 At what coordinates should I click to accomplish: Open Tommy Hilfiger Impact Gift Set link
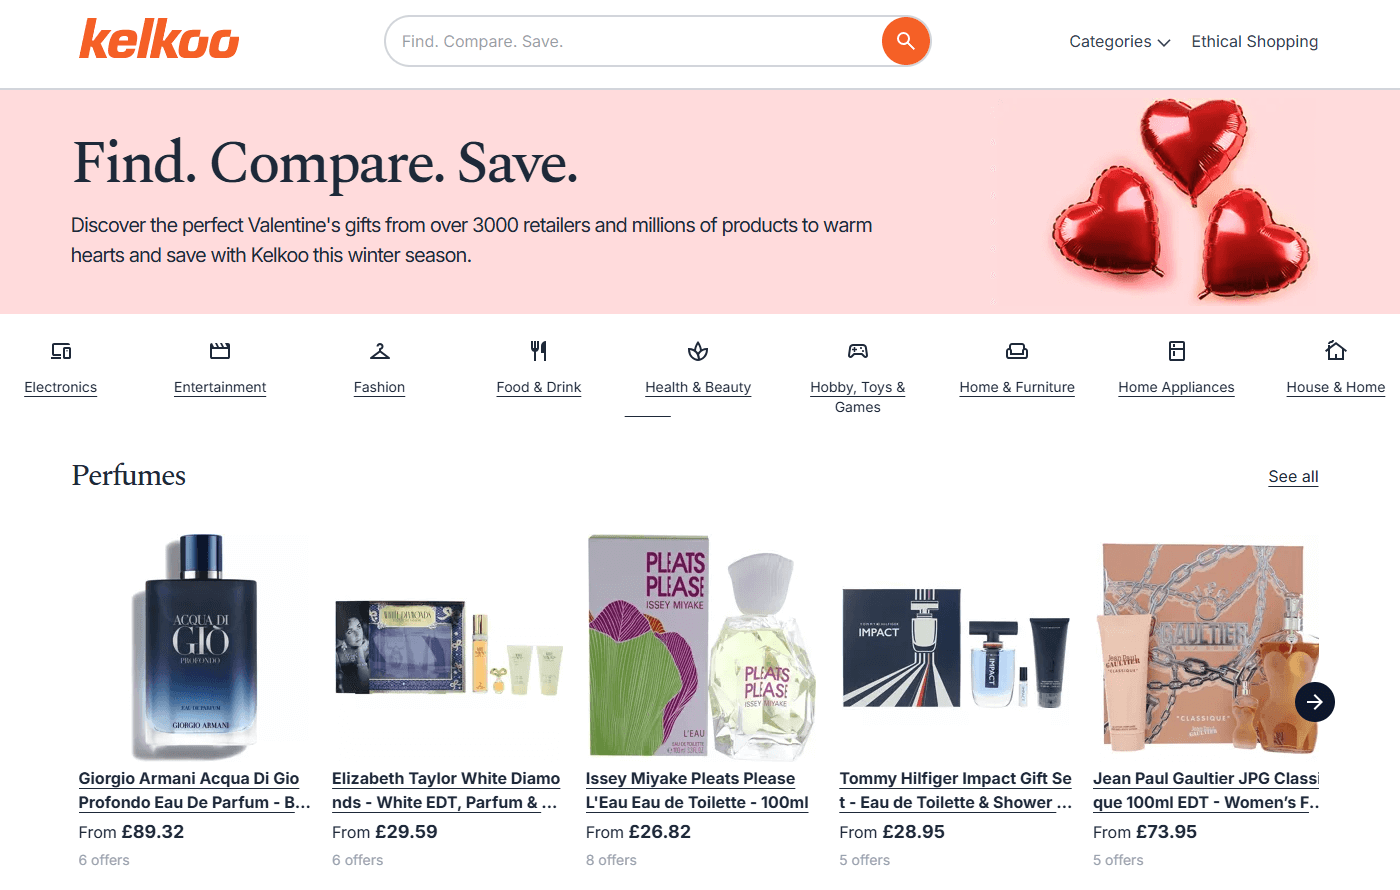point(955,790)
